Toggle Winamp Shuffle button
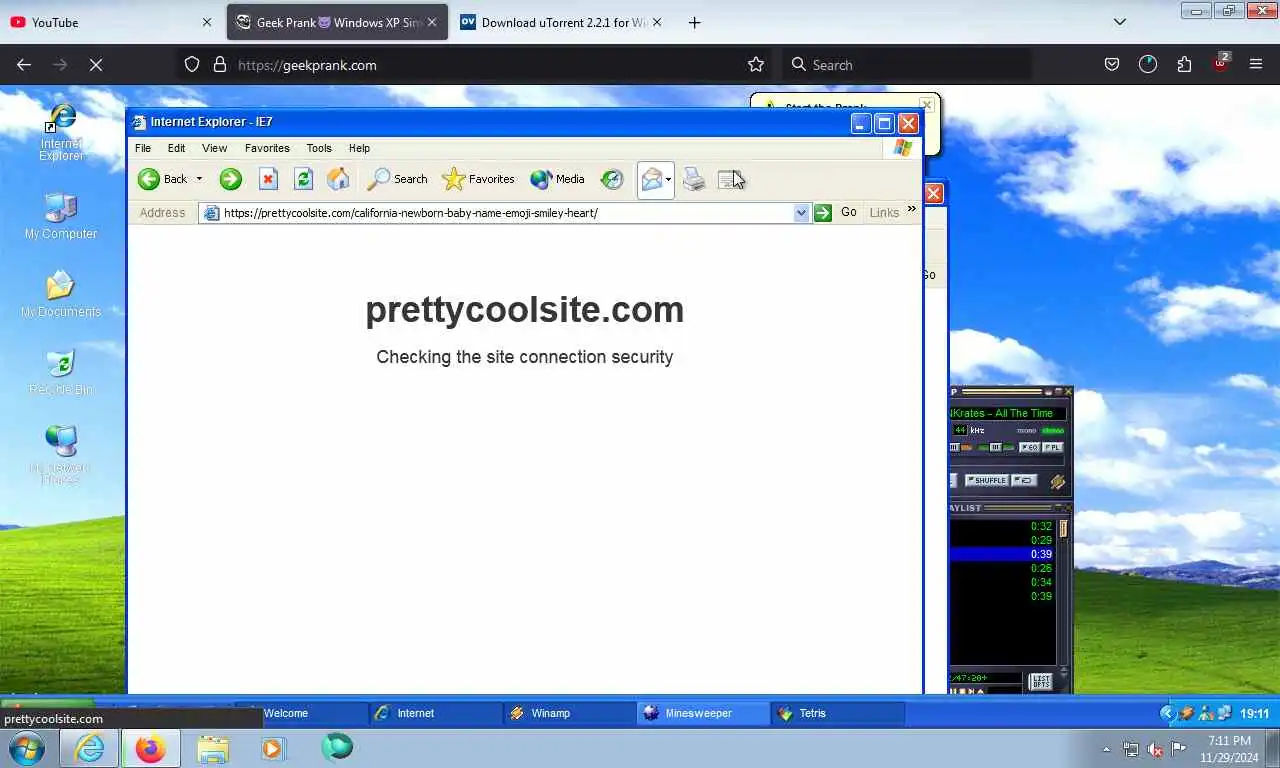 (986, 480)
